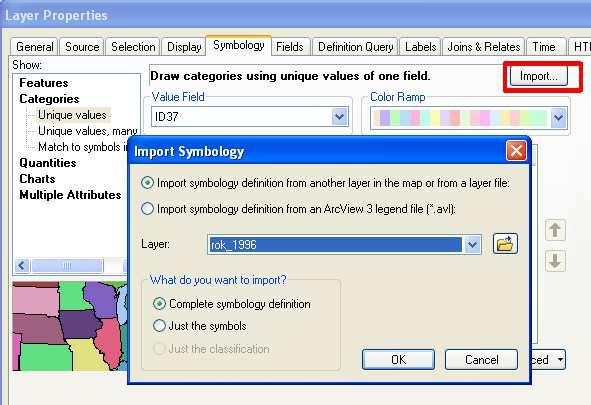Open the Definition Query tab
Screen dimensions: 591x405
355,47
